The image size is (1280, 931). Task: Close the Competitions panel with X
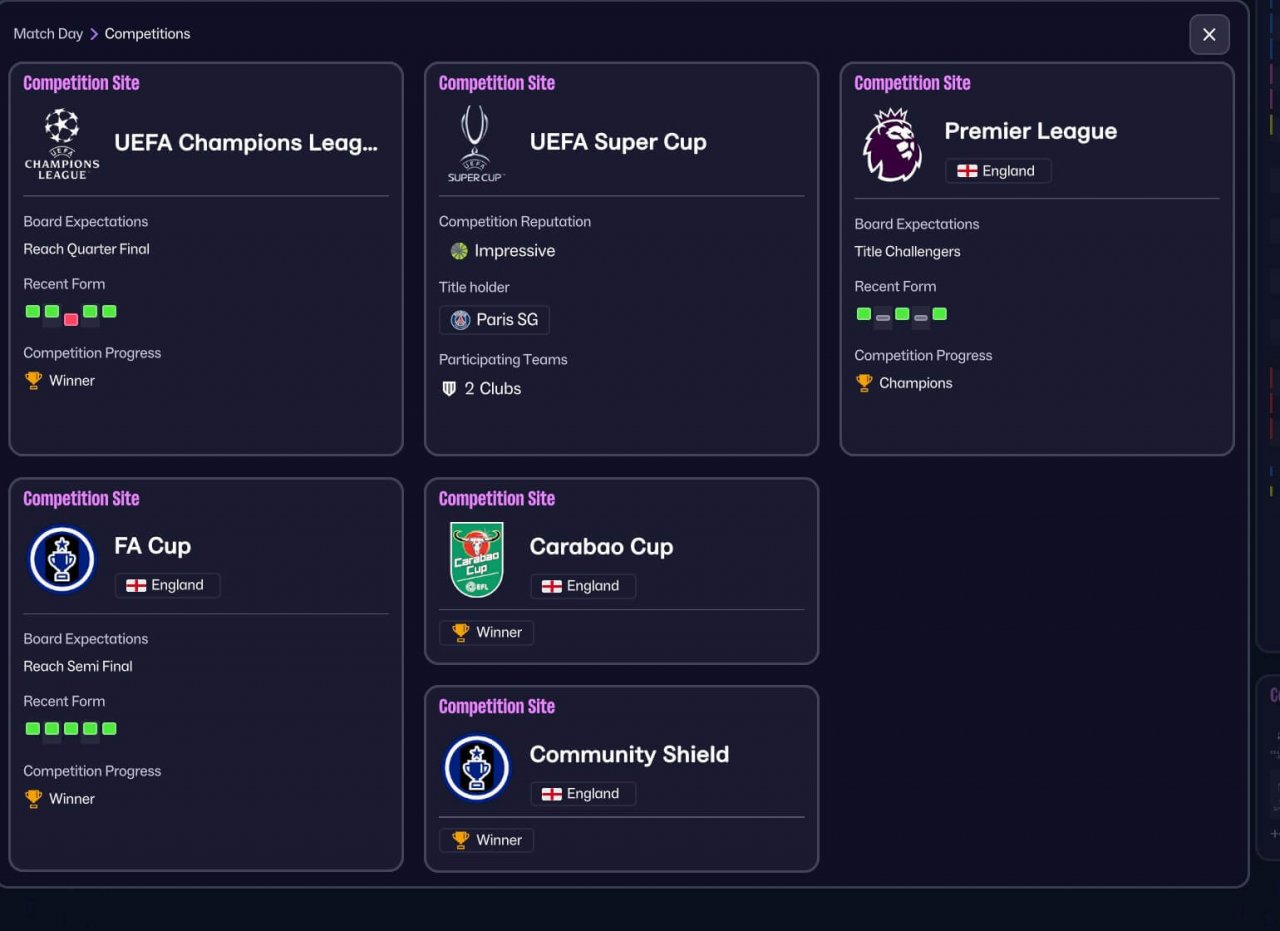1209,35
